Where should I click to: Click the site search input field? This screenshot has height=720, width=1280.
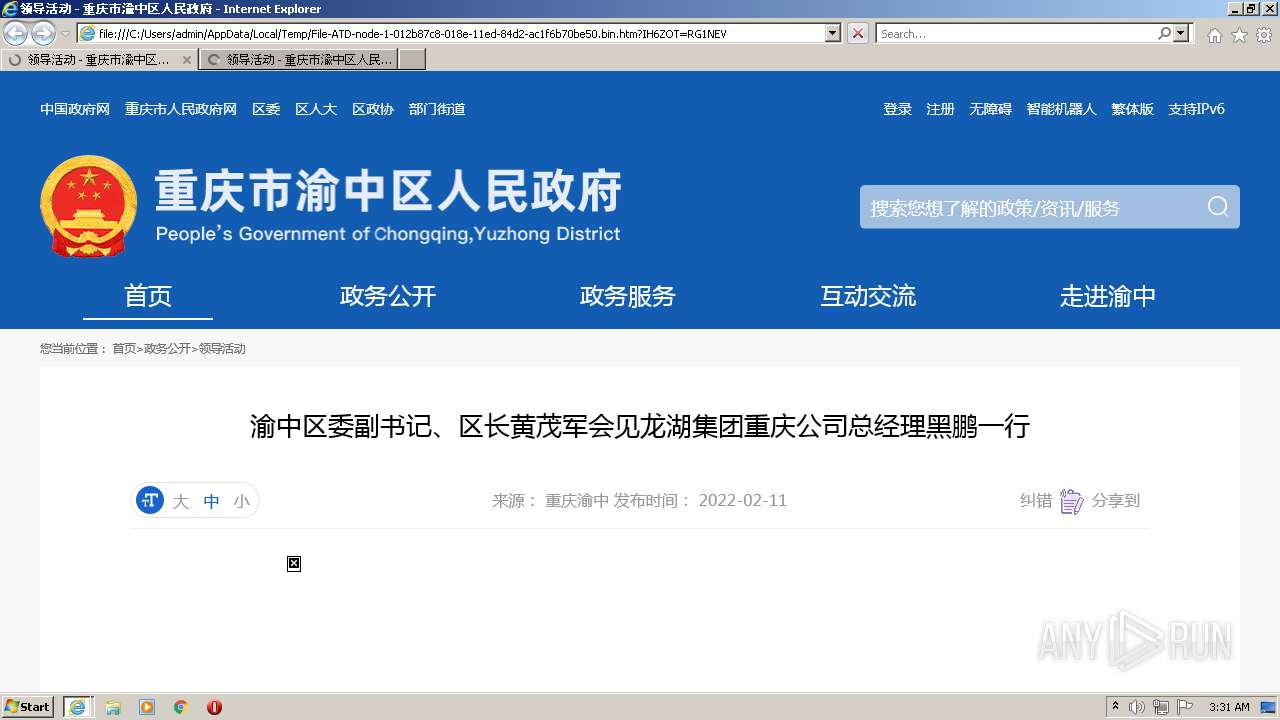1030,207
